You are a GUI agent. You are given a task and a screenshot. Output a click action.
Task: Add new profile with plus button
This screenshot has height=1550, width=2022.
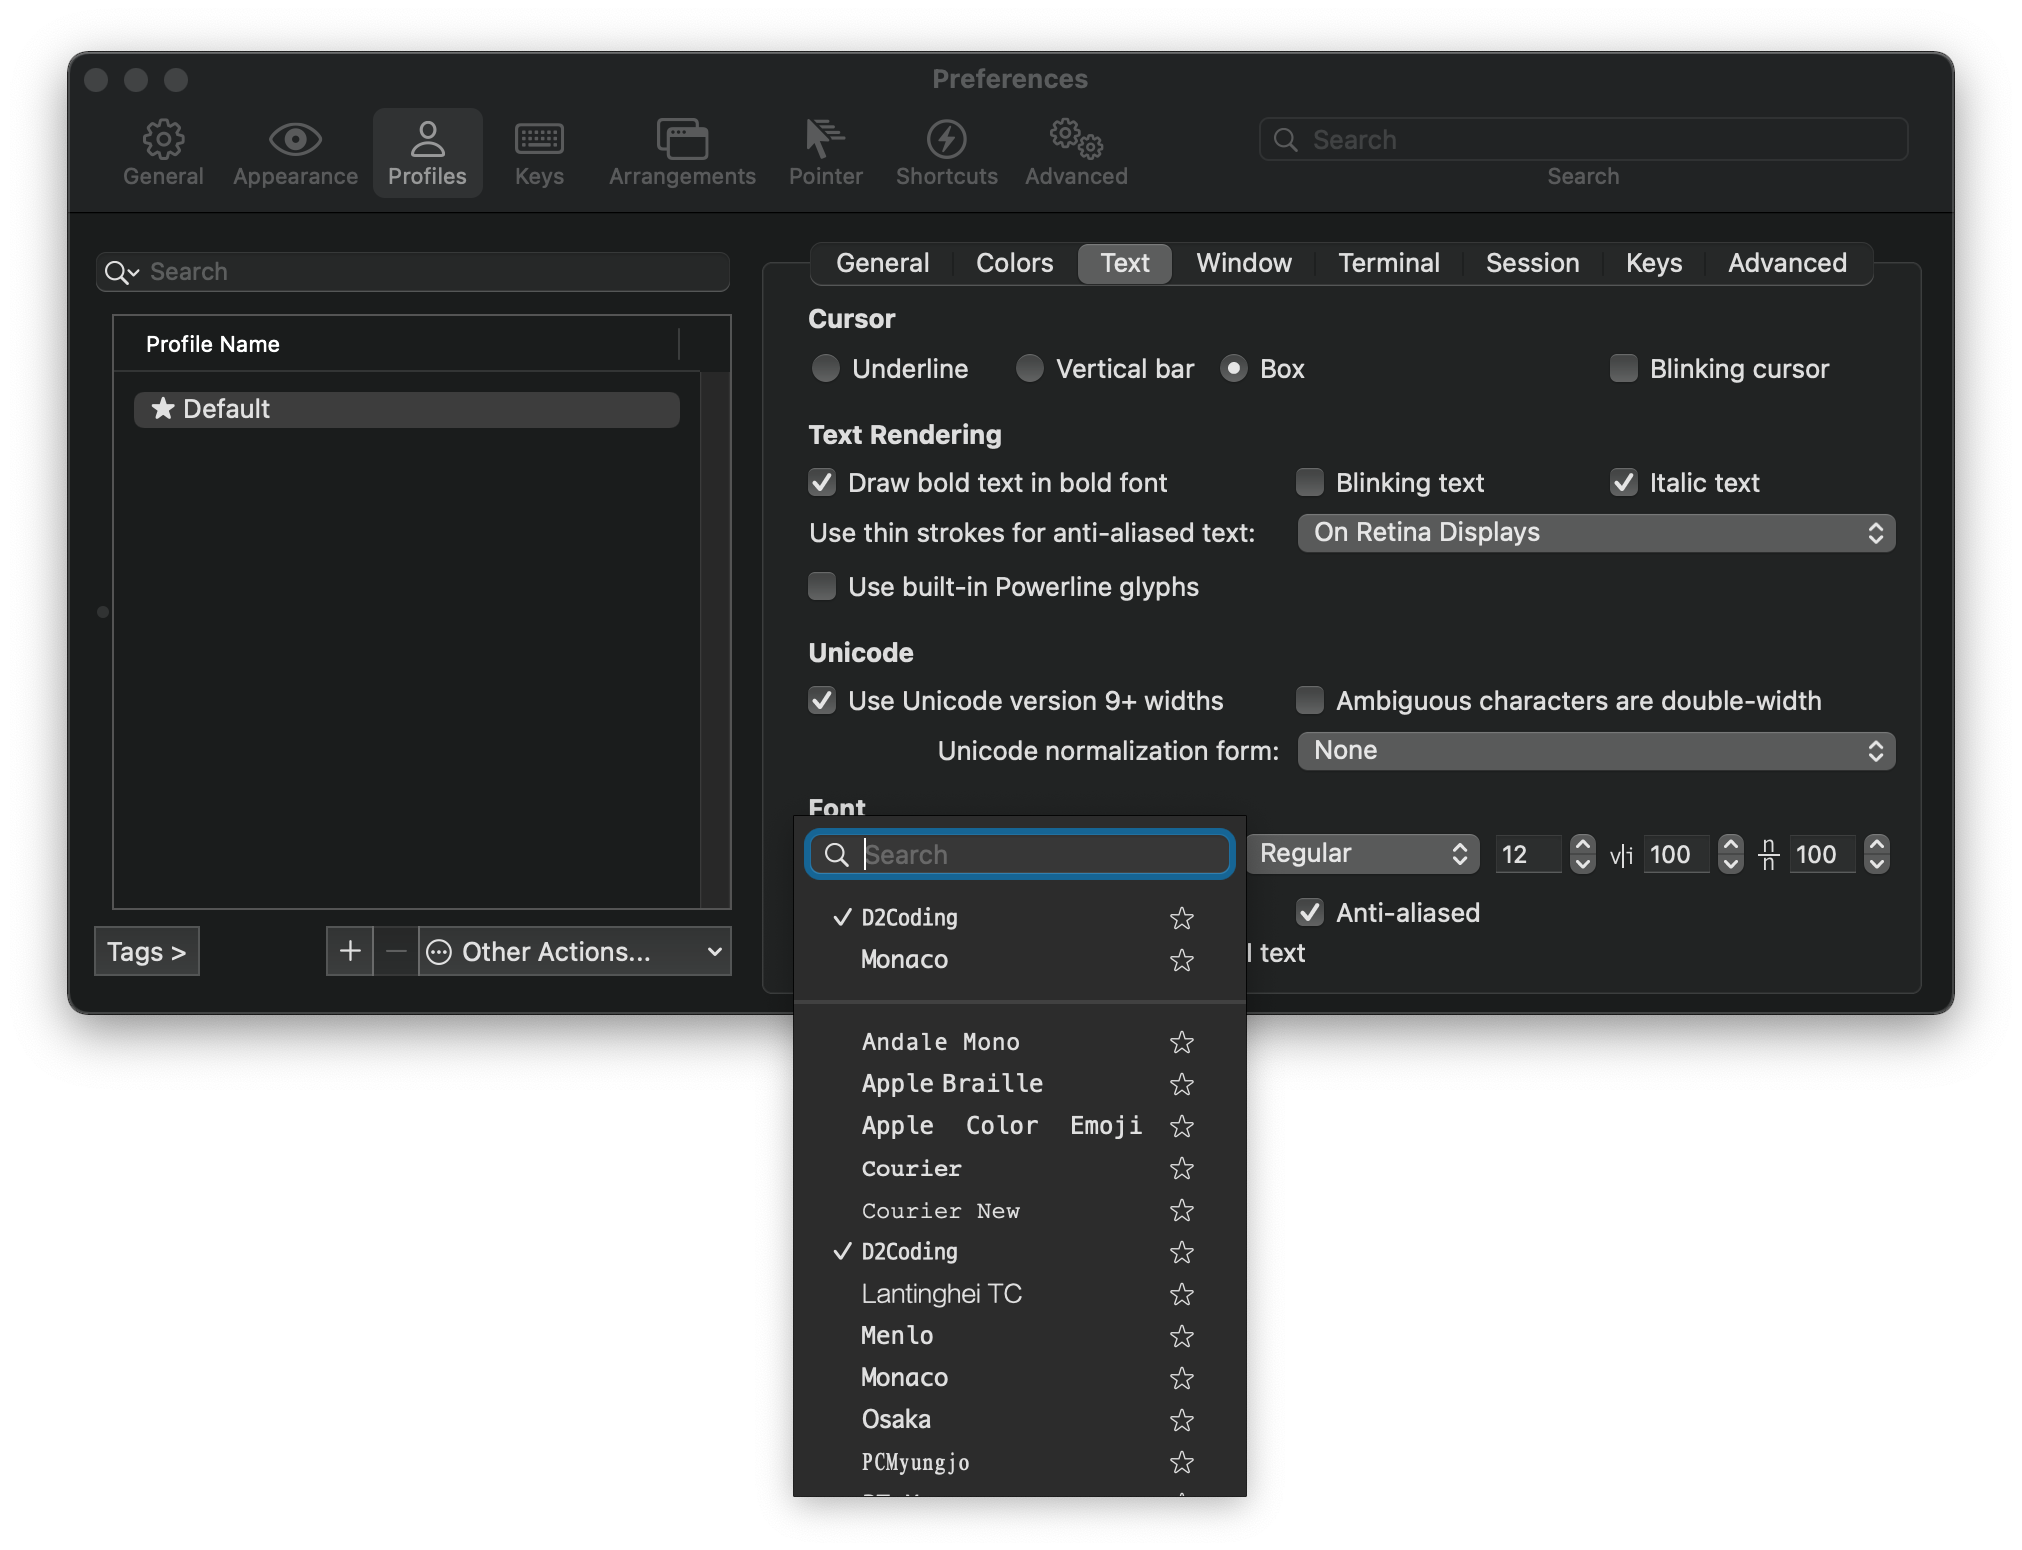(350, 951)
